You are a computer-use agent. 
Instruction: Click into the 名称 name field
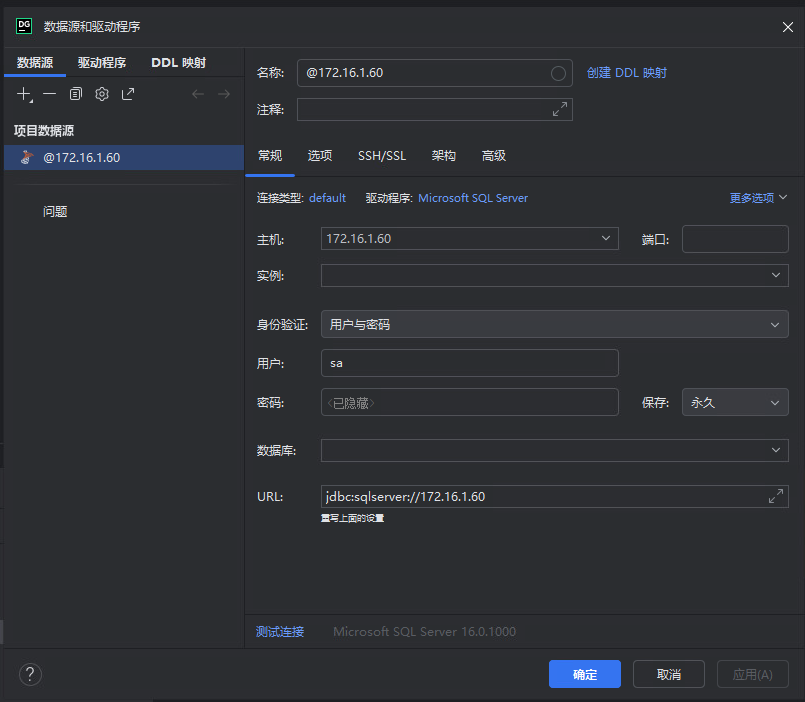point(435,73)
